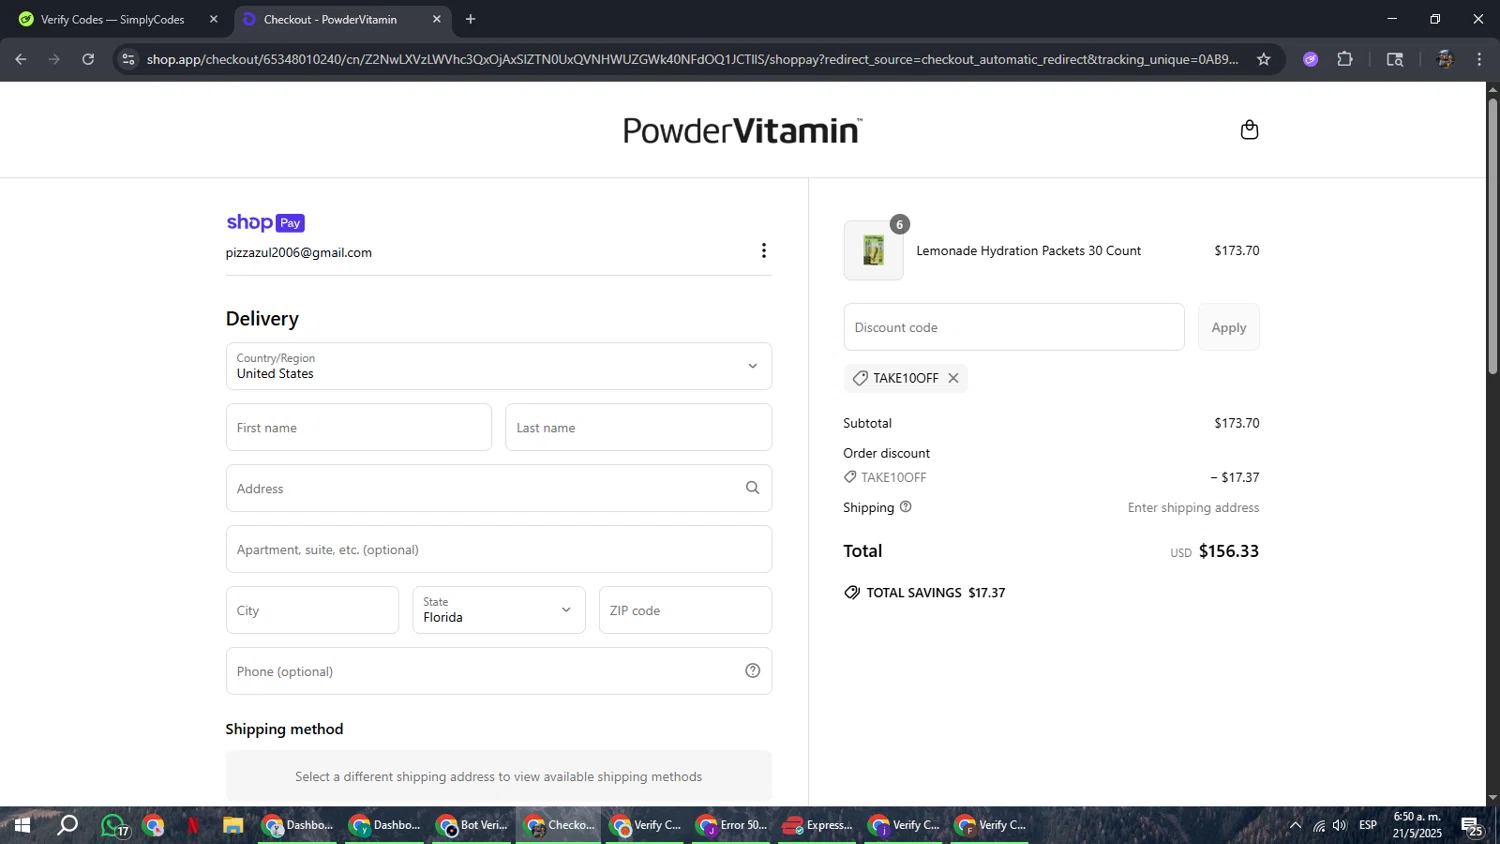Show shipping info help icon
The height and width of the screenshot is (844, 1500).
[906, 507]
